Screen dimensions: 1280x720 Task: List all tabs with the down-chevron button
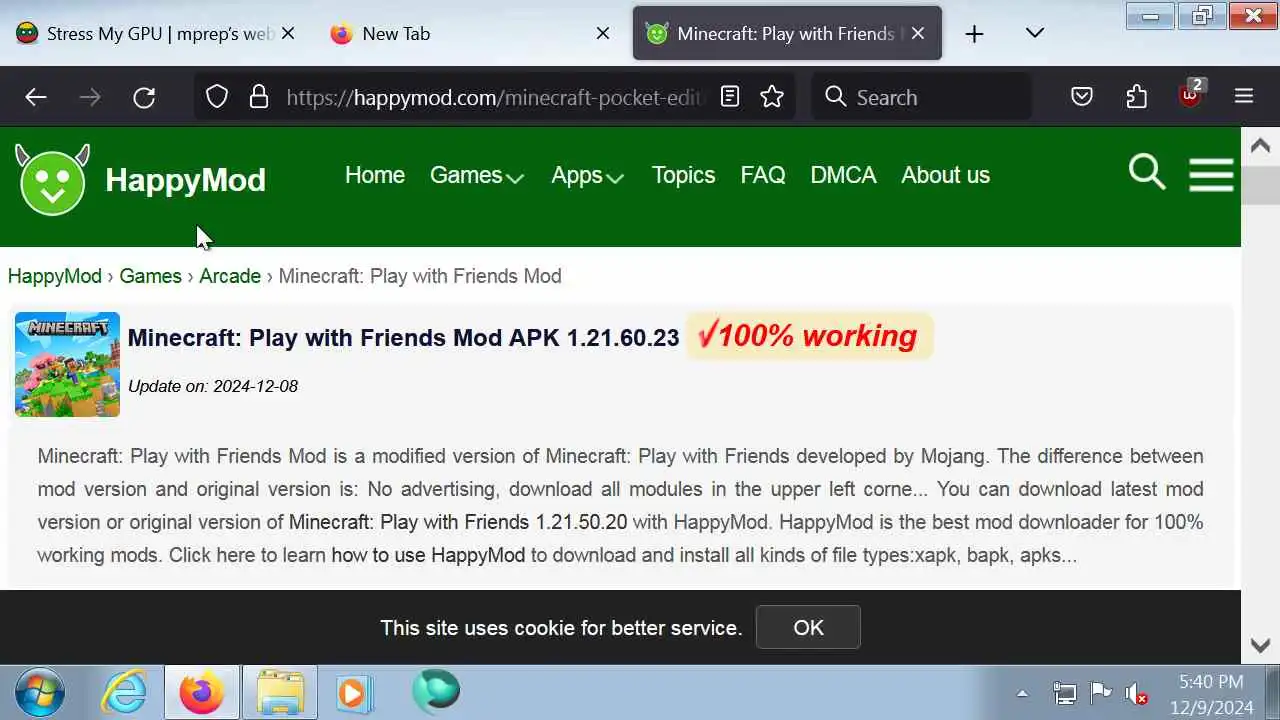tap(1035, 34)
